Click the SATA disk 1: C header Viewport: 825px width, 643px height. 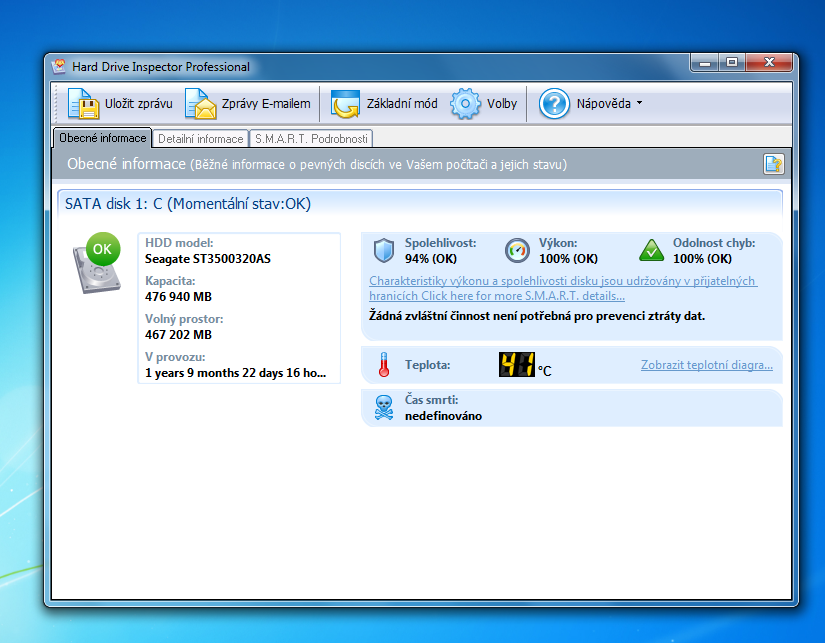188,204
